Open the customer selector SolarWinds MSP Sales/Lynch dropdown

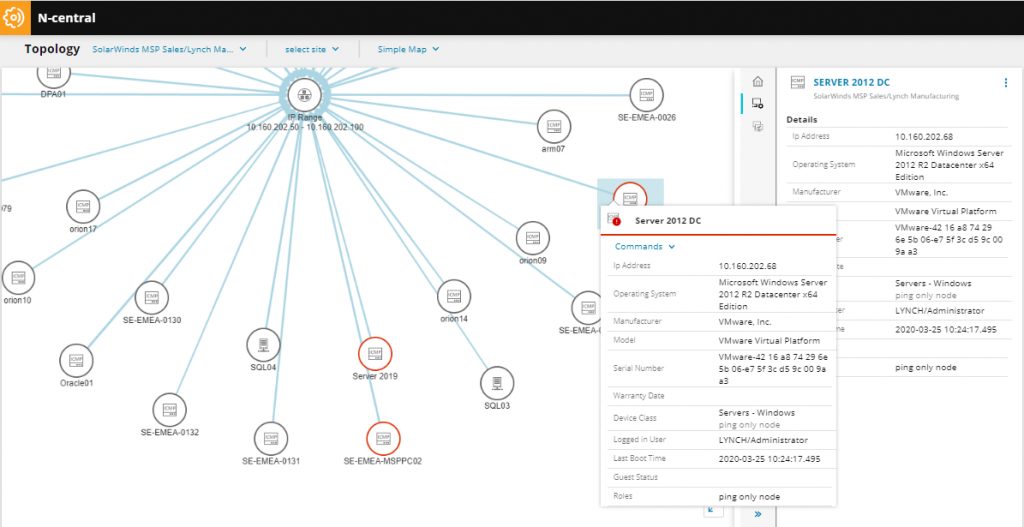(169, 49)
